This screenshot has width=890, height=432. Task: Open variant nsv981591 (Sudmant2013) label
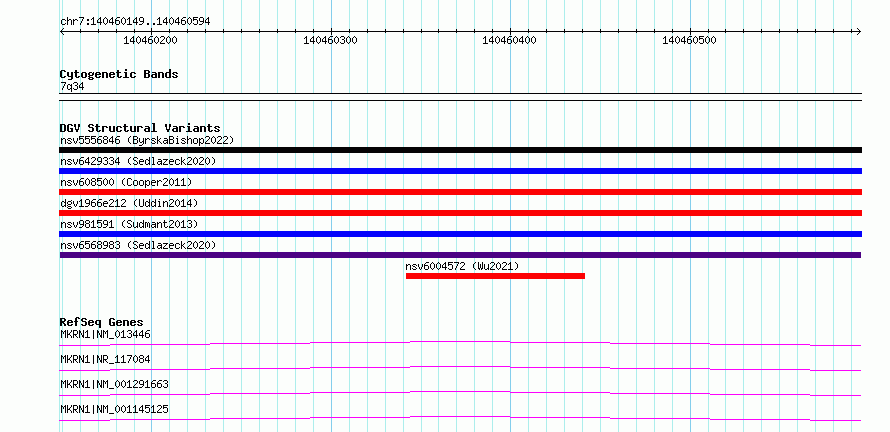[129, 224]
